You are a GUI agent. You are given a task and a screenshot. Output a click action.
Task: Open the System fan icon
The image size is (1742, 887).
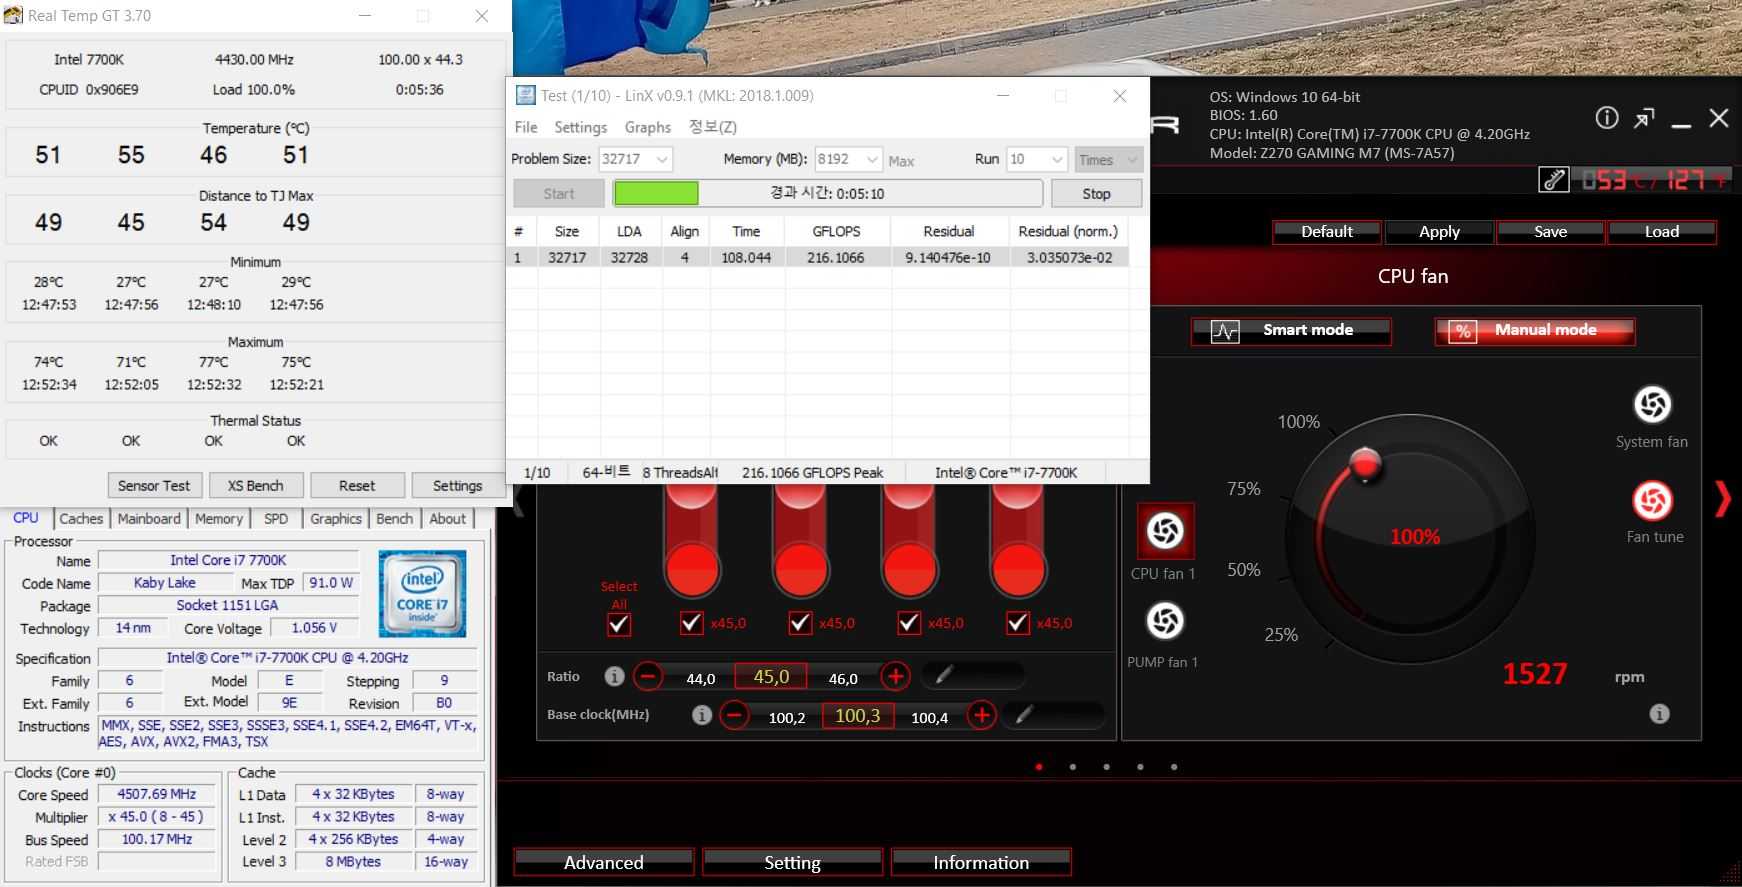[1652, 405]
